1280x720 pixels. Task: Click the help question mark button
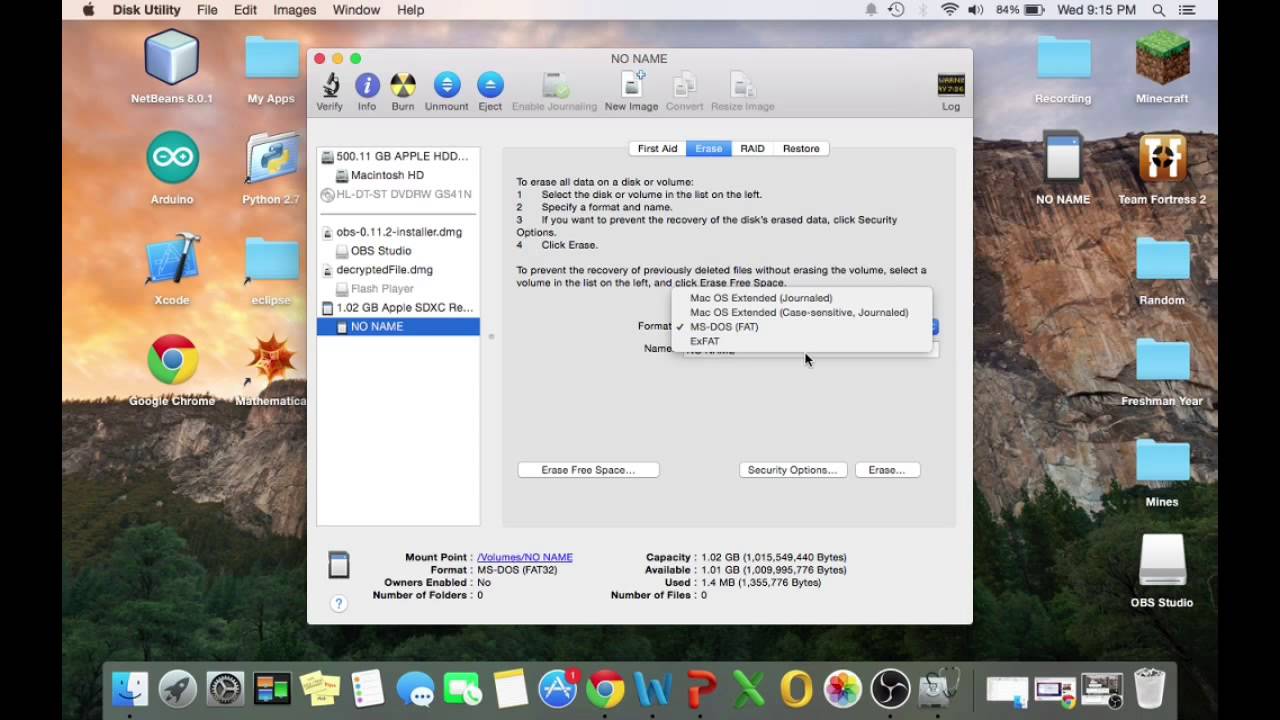point(339,603)
